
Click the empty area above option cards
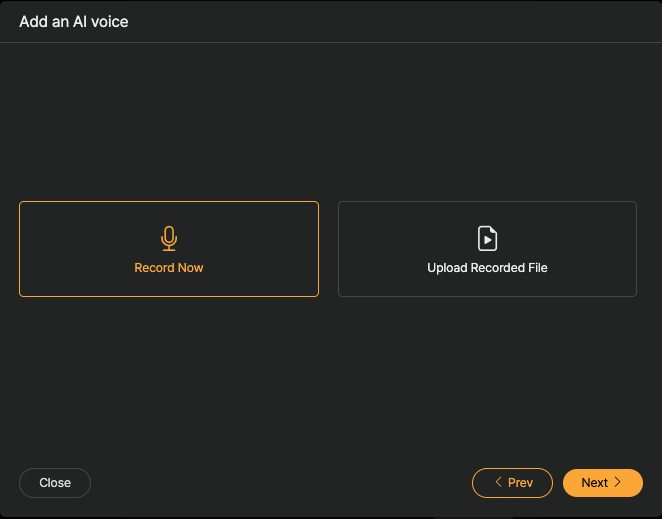tap(331, 122)
